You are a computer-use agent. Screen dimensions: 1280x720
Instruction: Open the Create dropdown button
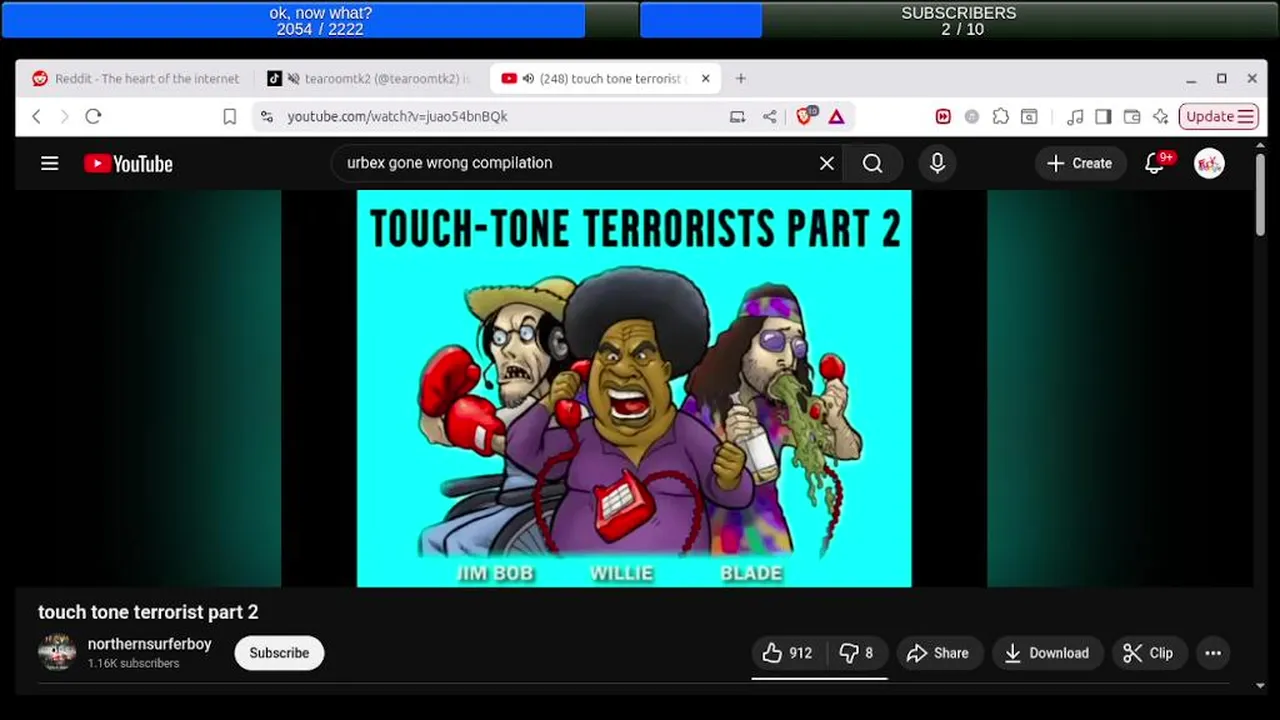click(x=1080, y=163)
